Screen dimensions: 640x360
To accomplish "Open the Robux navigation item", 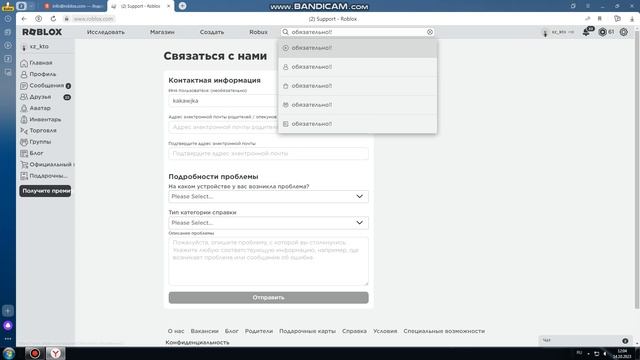I will click(x=258, y=32).
